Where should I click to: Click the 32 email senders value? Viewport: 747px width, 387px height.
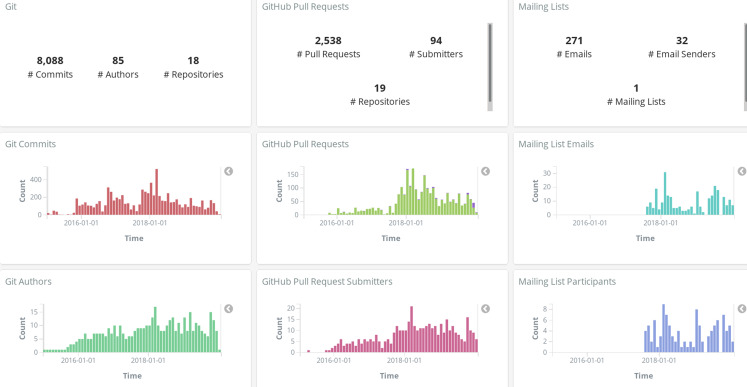click(x=682, y=41)
